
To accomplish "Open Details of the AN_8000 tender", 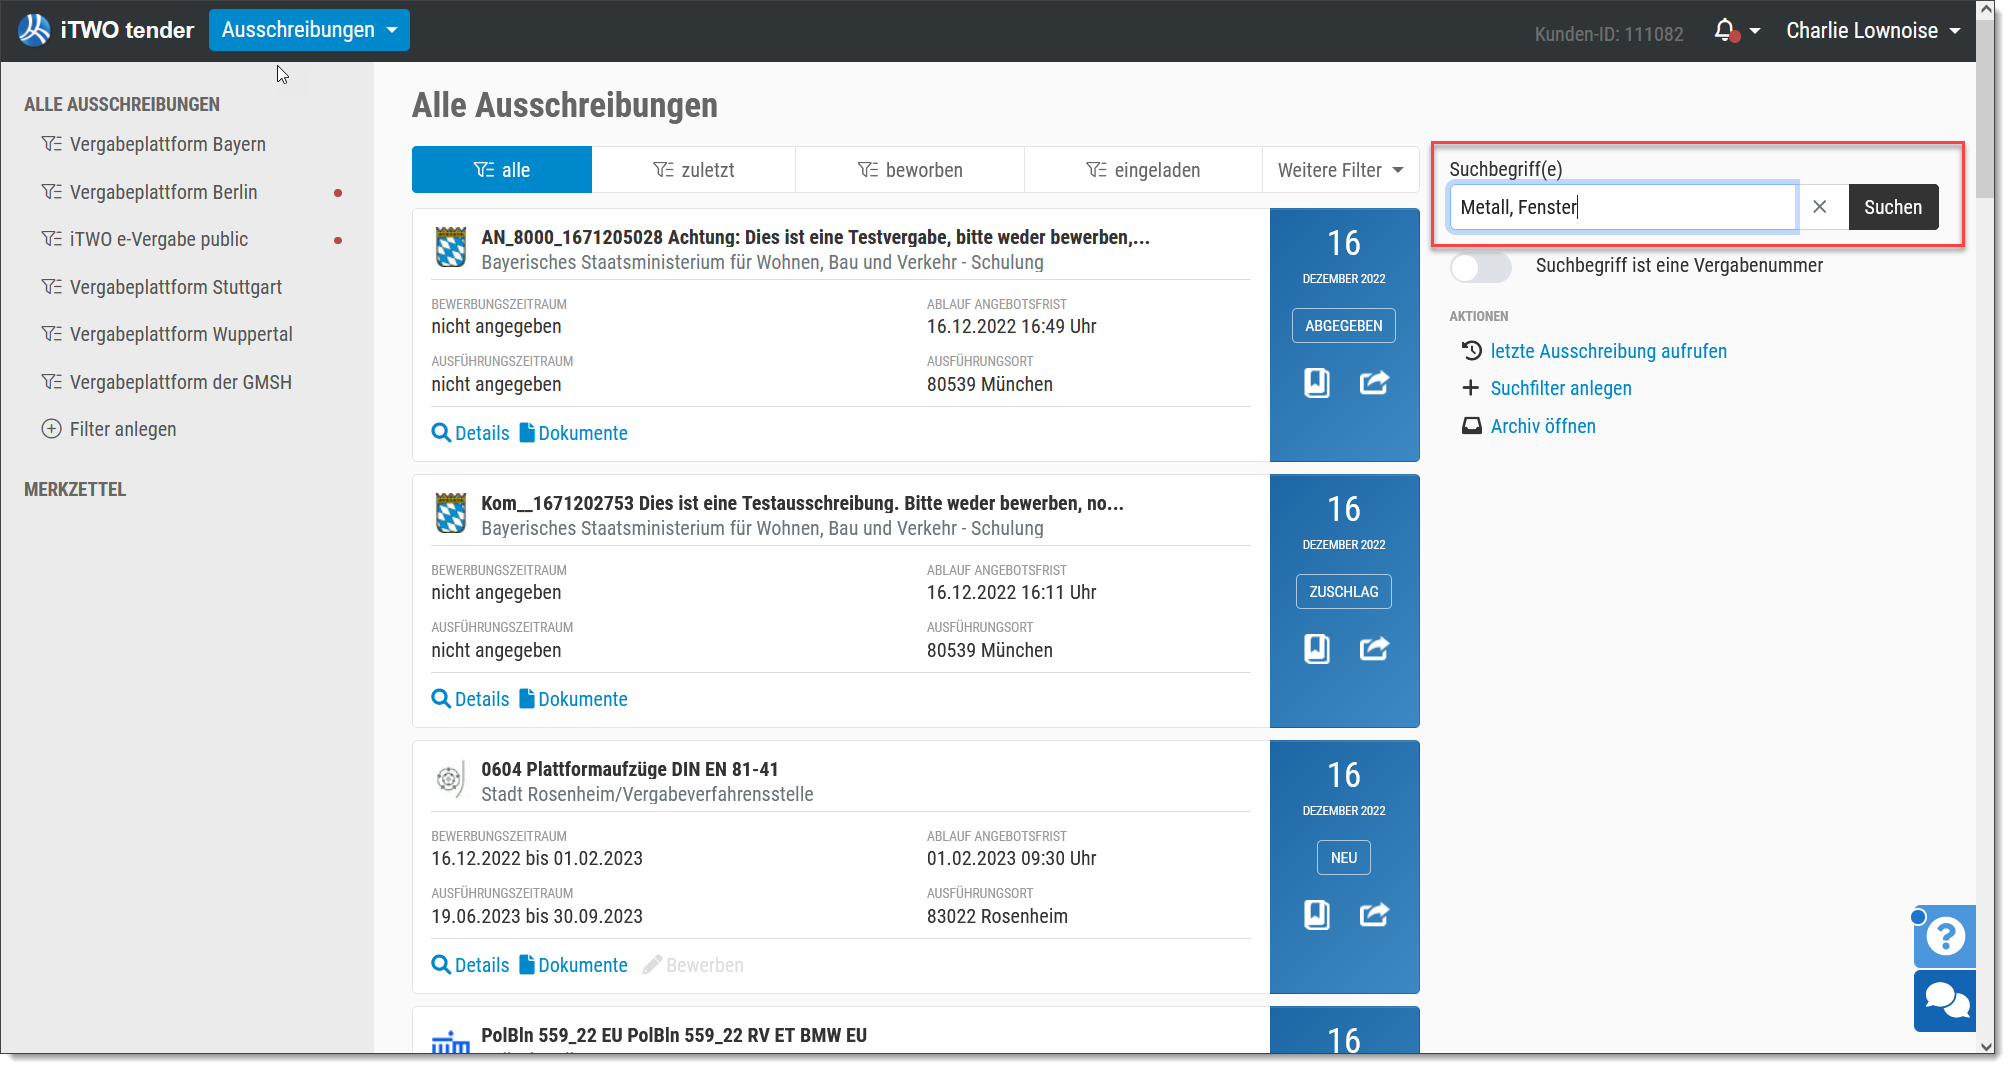I will click(x=471, y=433).
